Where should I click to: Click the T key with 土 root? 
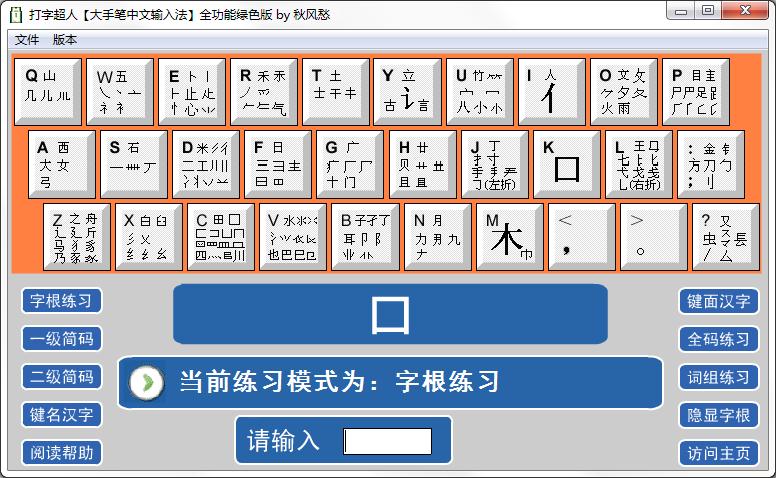[x=336, y=92]
